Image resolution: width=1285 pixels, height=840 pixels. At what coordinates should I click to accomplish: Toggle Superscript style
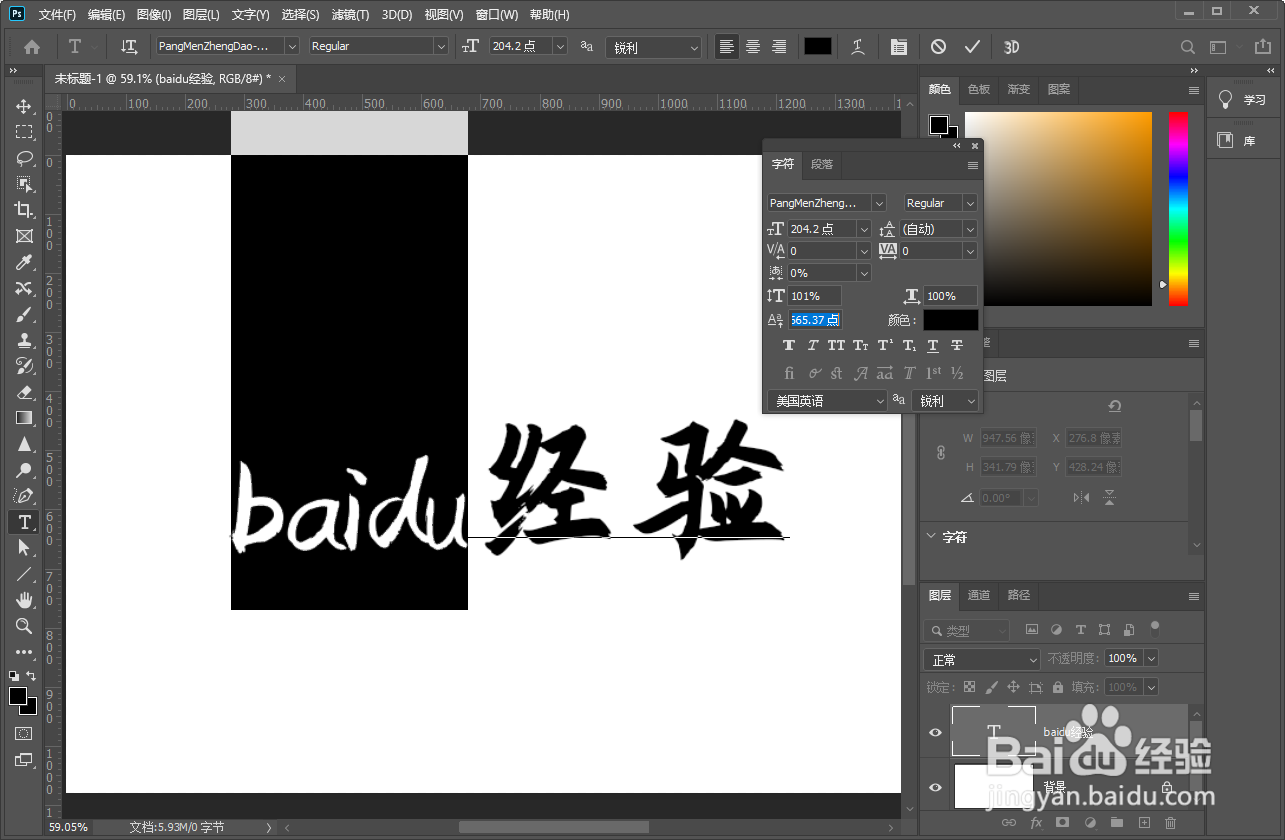[885, 345]
